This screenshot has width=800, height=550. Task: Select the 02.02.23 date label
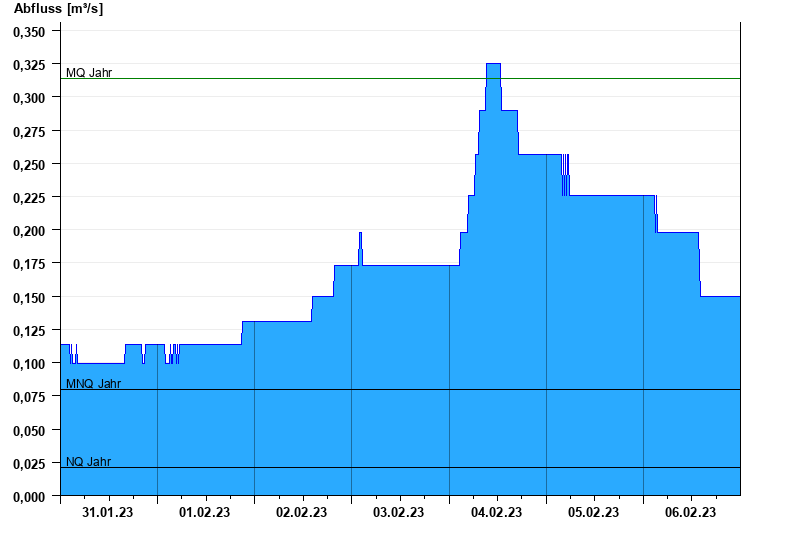pos(302,513)
